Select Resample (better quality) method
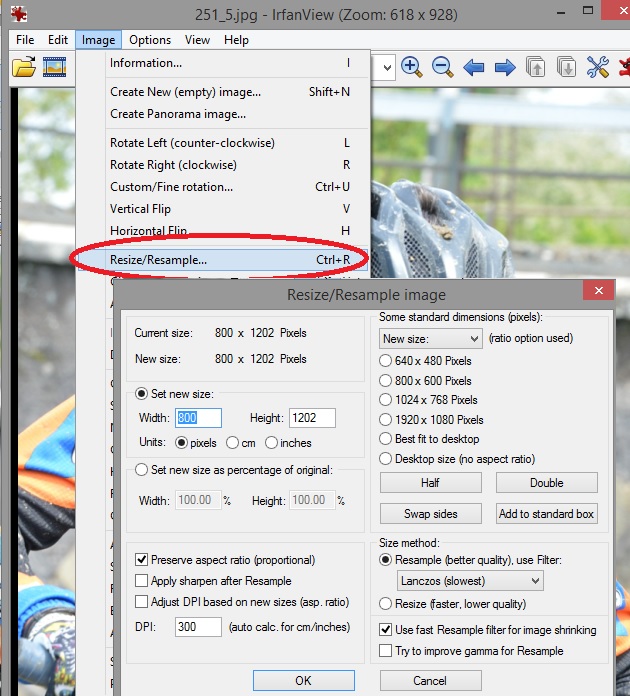 pos(385,560)
